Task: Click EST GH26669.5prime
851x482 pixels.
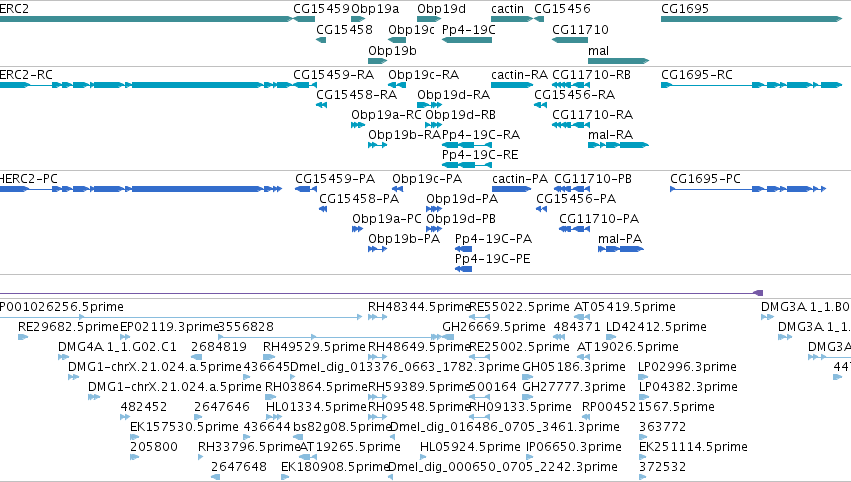Action: tap(494, 327)
